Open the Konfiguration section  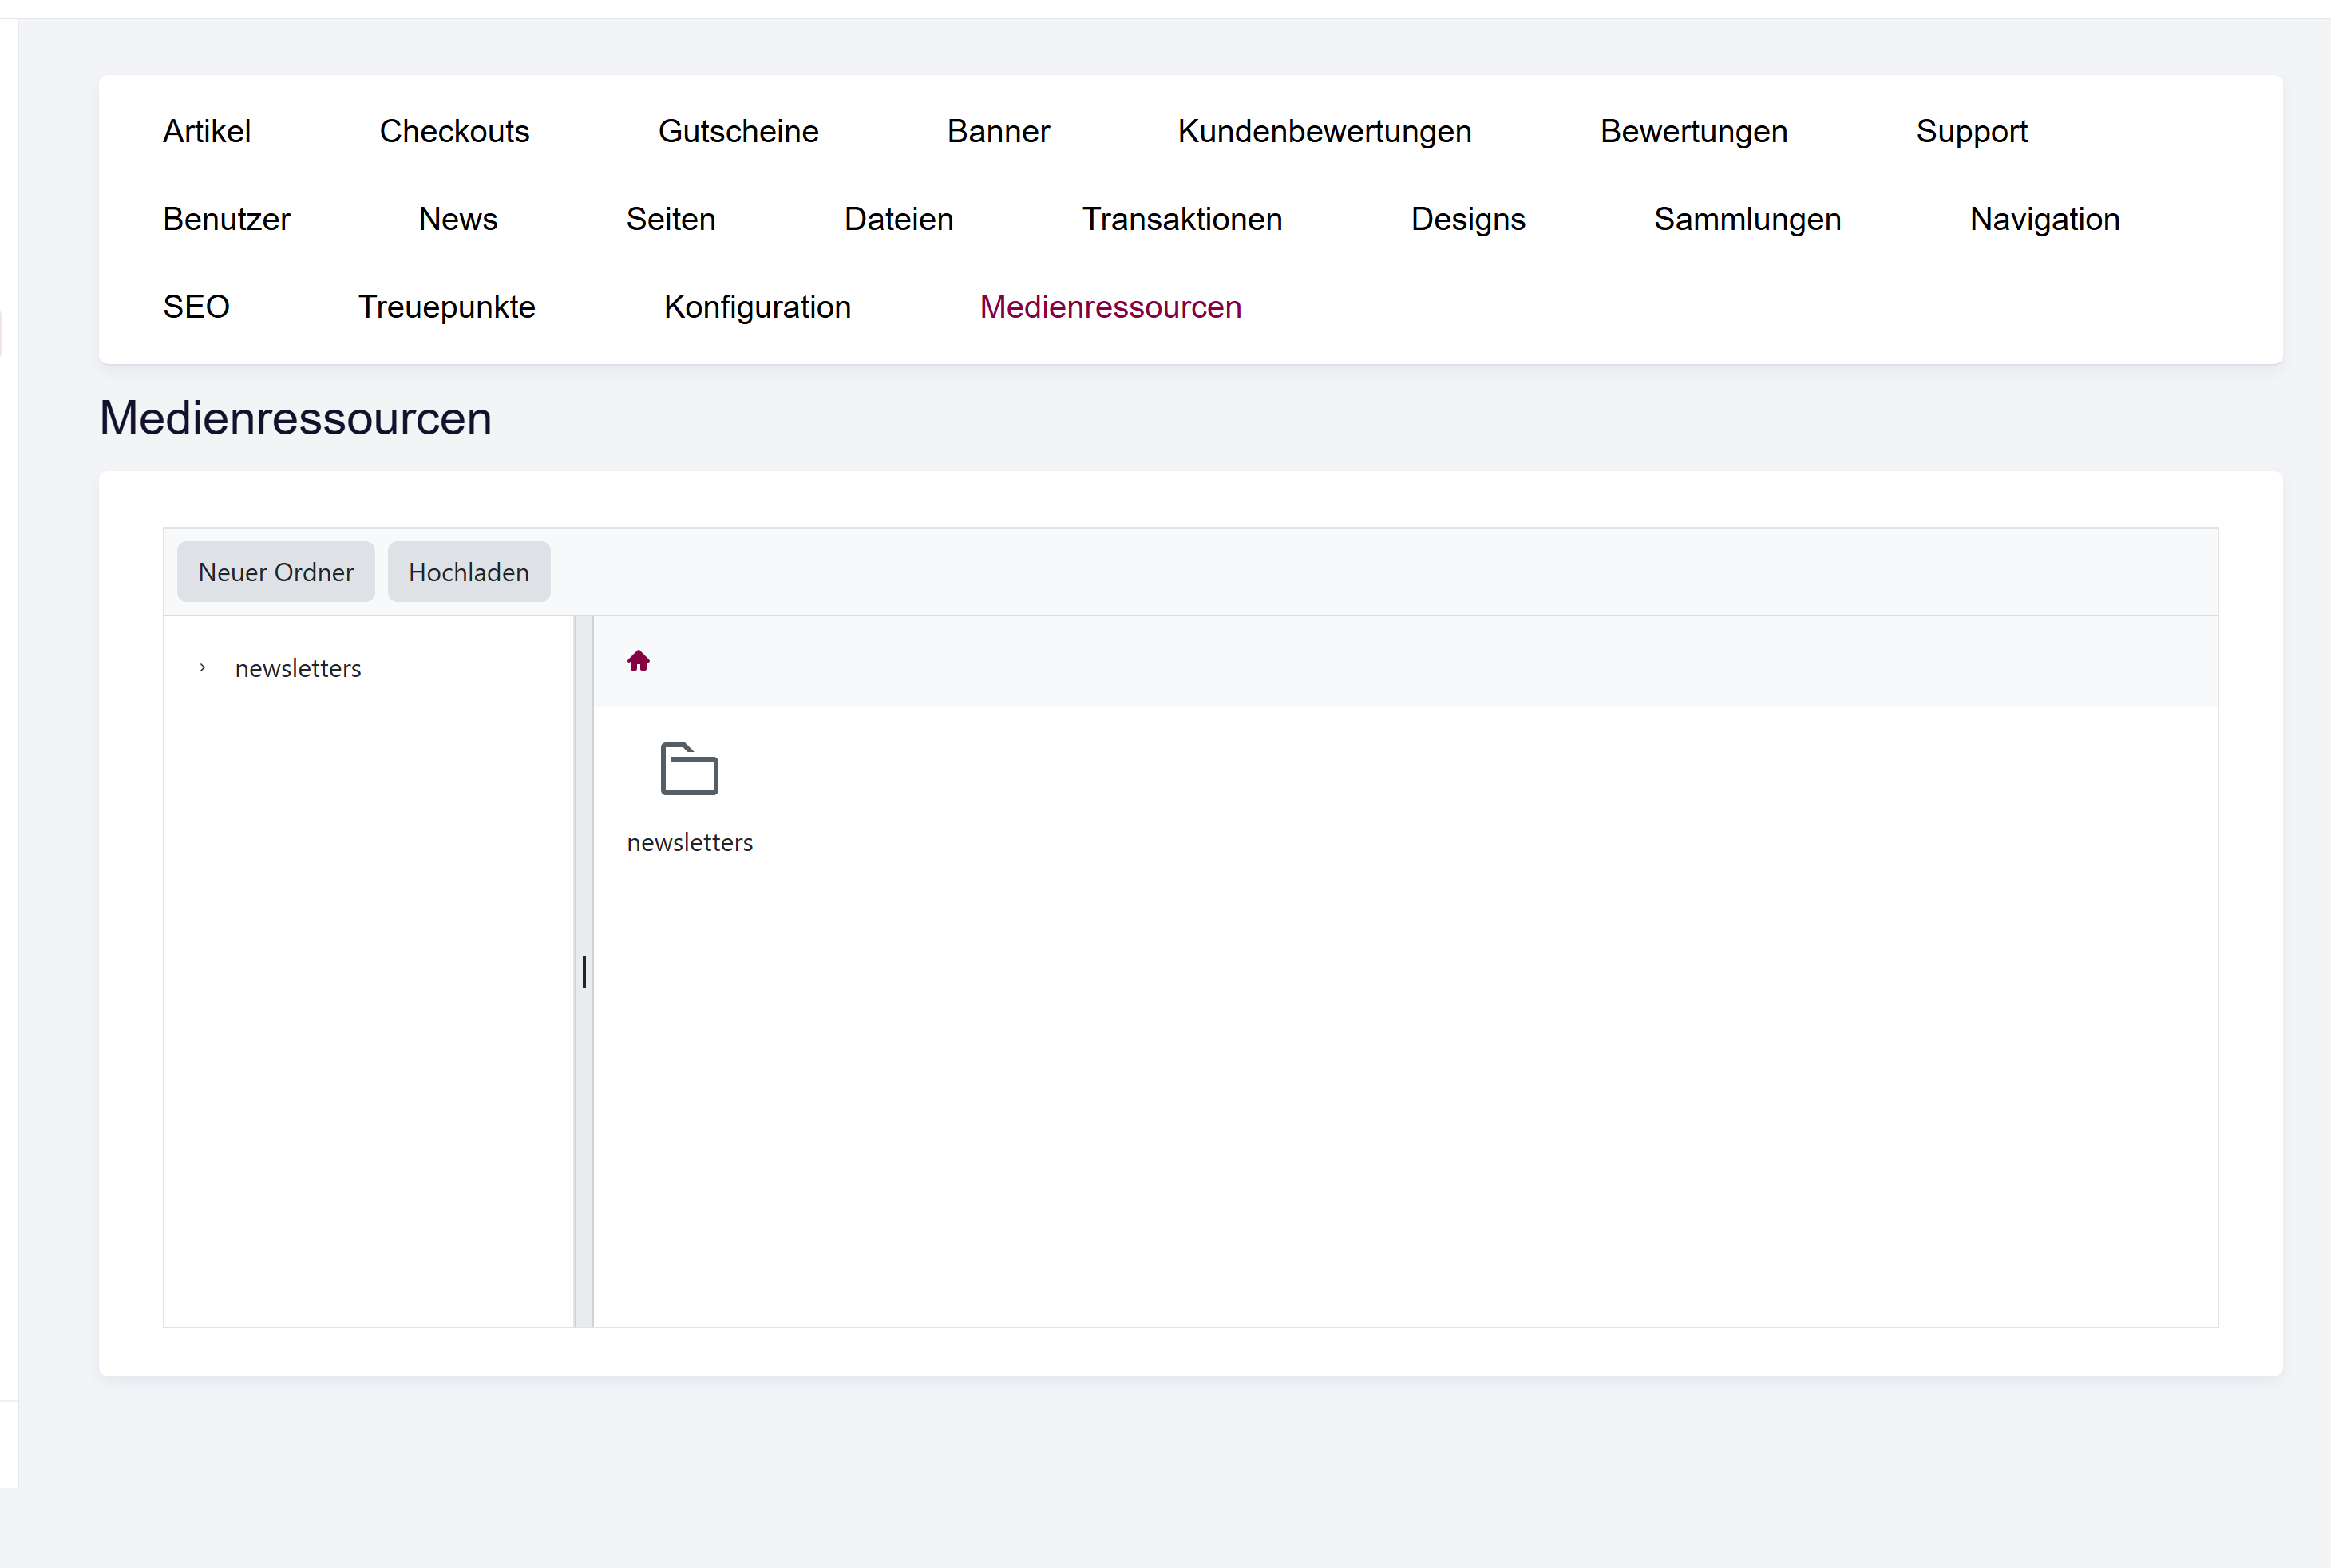pos(757,307)
